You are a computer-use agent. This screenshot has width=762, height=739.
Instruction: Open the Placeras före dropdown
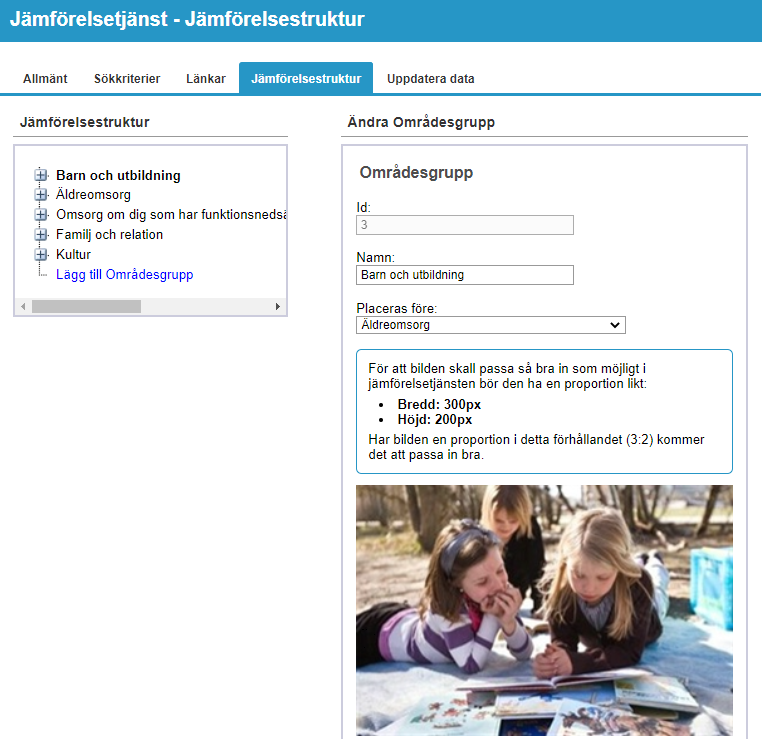click(x=491, y=325)
